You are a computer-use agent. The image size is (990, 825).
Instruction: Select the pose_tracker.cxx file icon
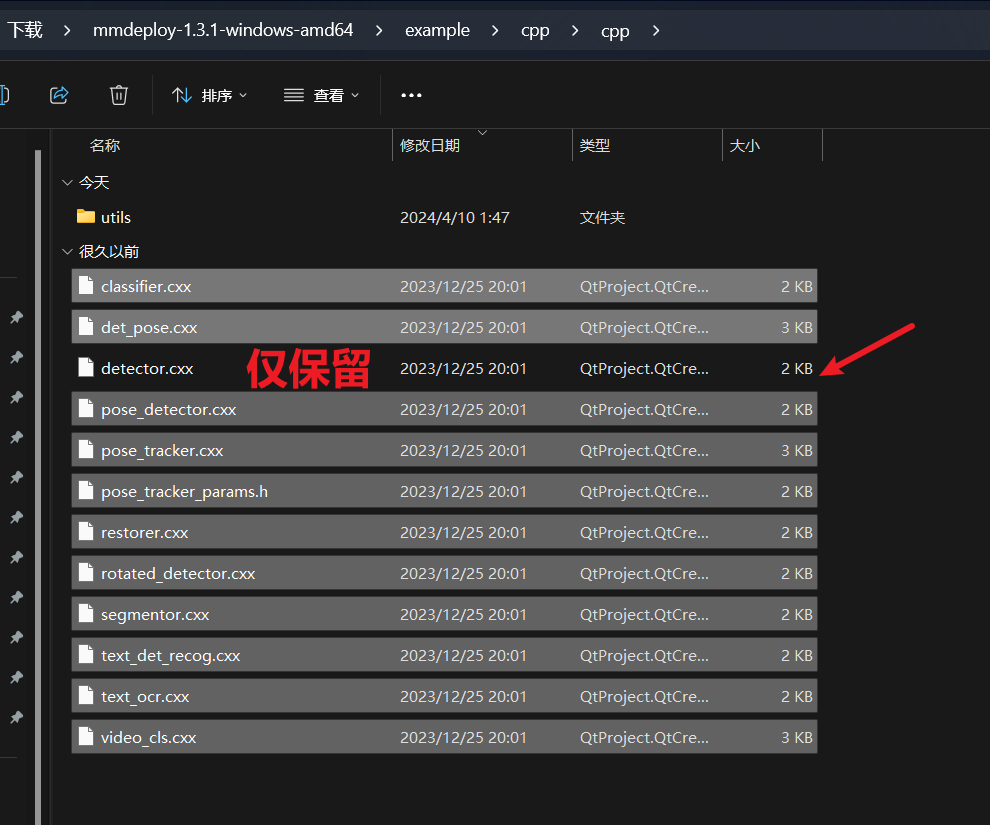point(86,450)
